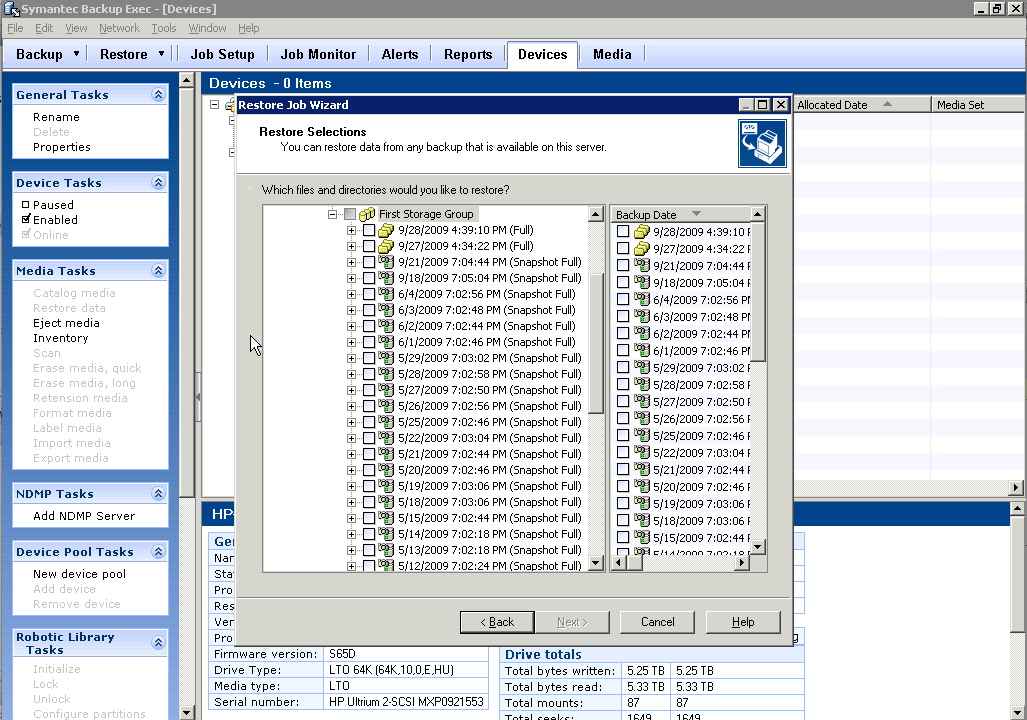
Task: Click the snapshot icon for 5/26/2009 7:02:56 PM in tree
Action: coord(386,406)
